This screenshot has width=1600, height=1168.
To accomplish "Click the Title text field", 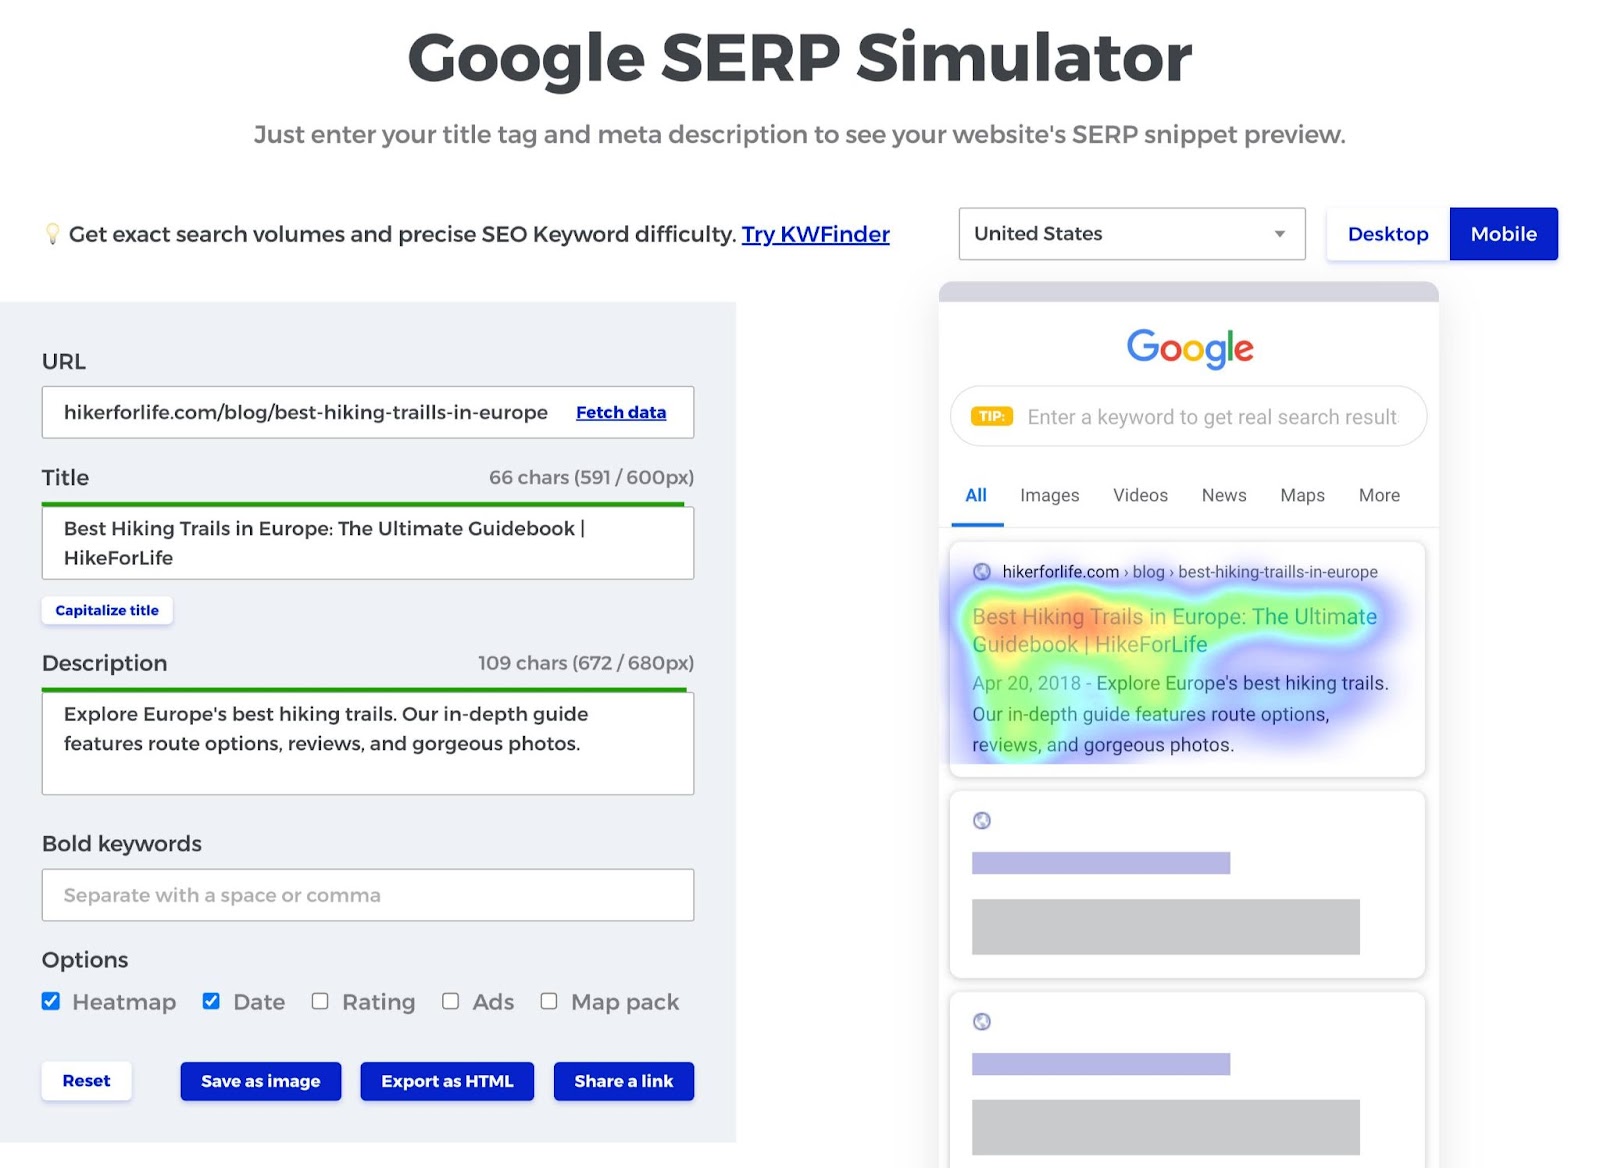I will pyautogui.click(x=368, y=543).
